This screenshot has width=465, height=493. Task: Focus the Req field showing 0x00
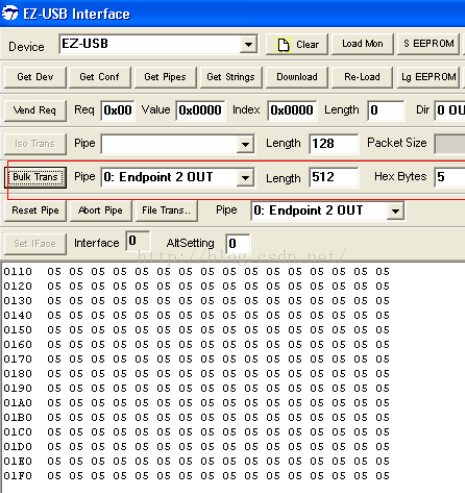pyautogui.click(x=118, y=110)
